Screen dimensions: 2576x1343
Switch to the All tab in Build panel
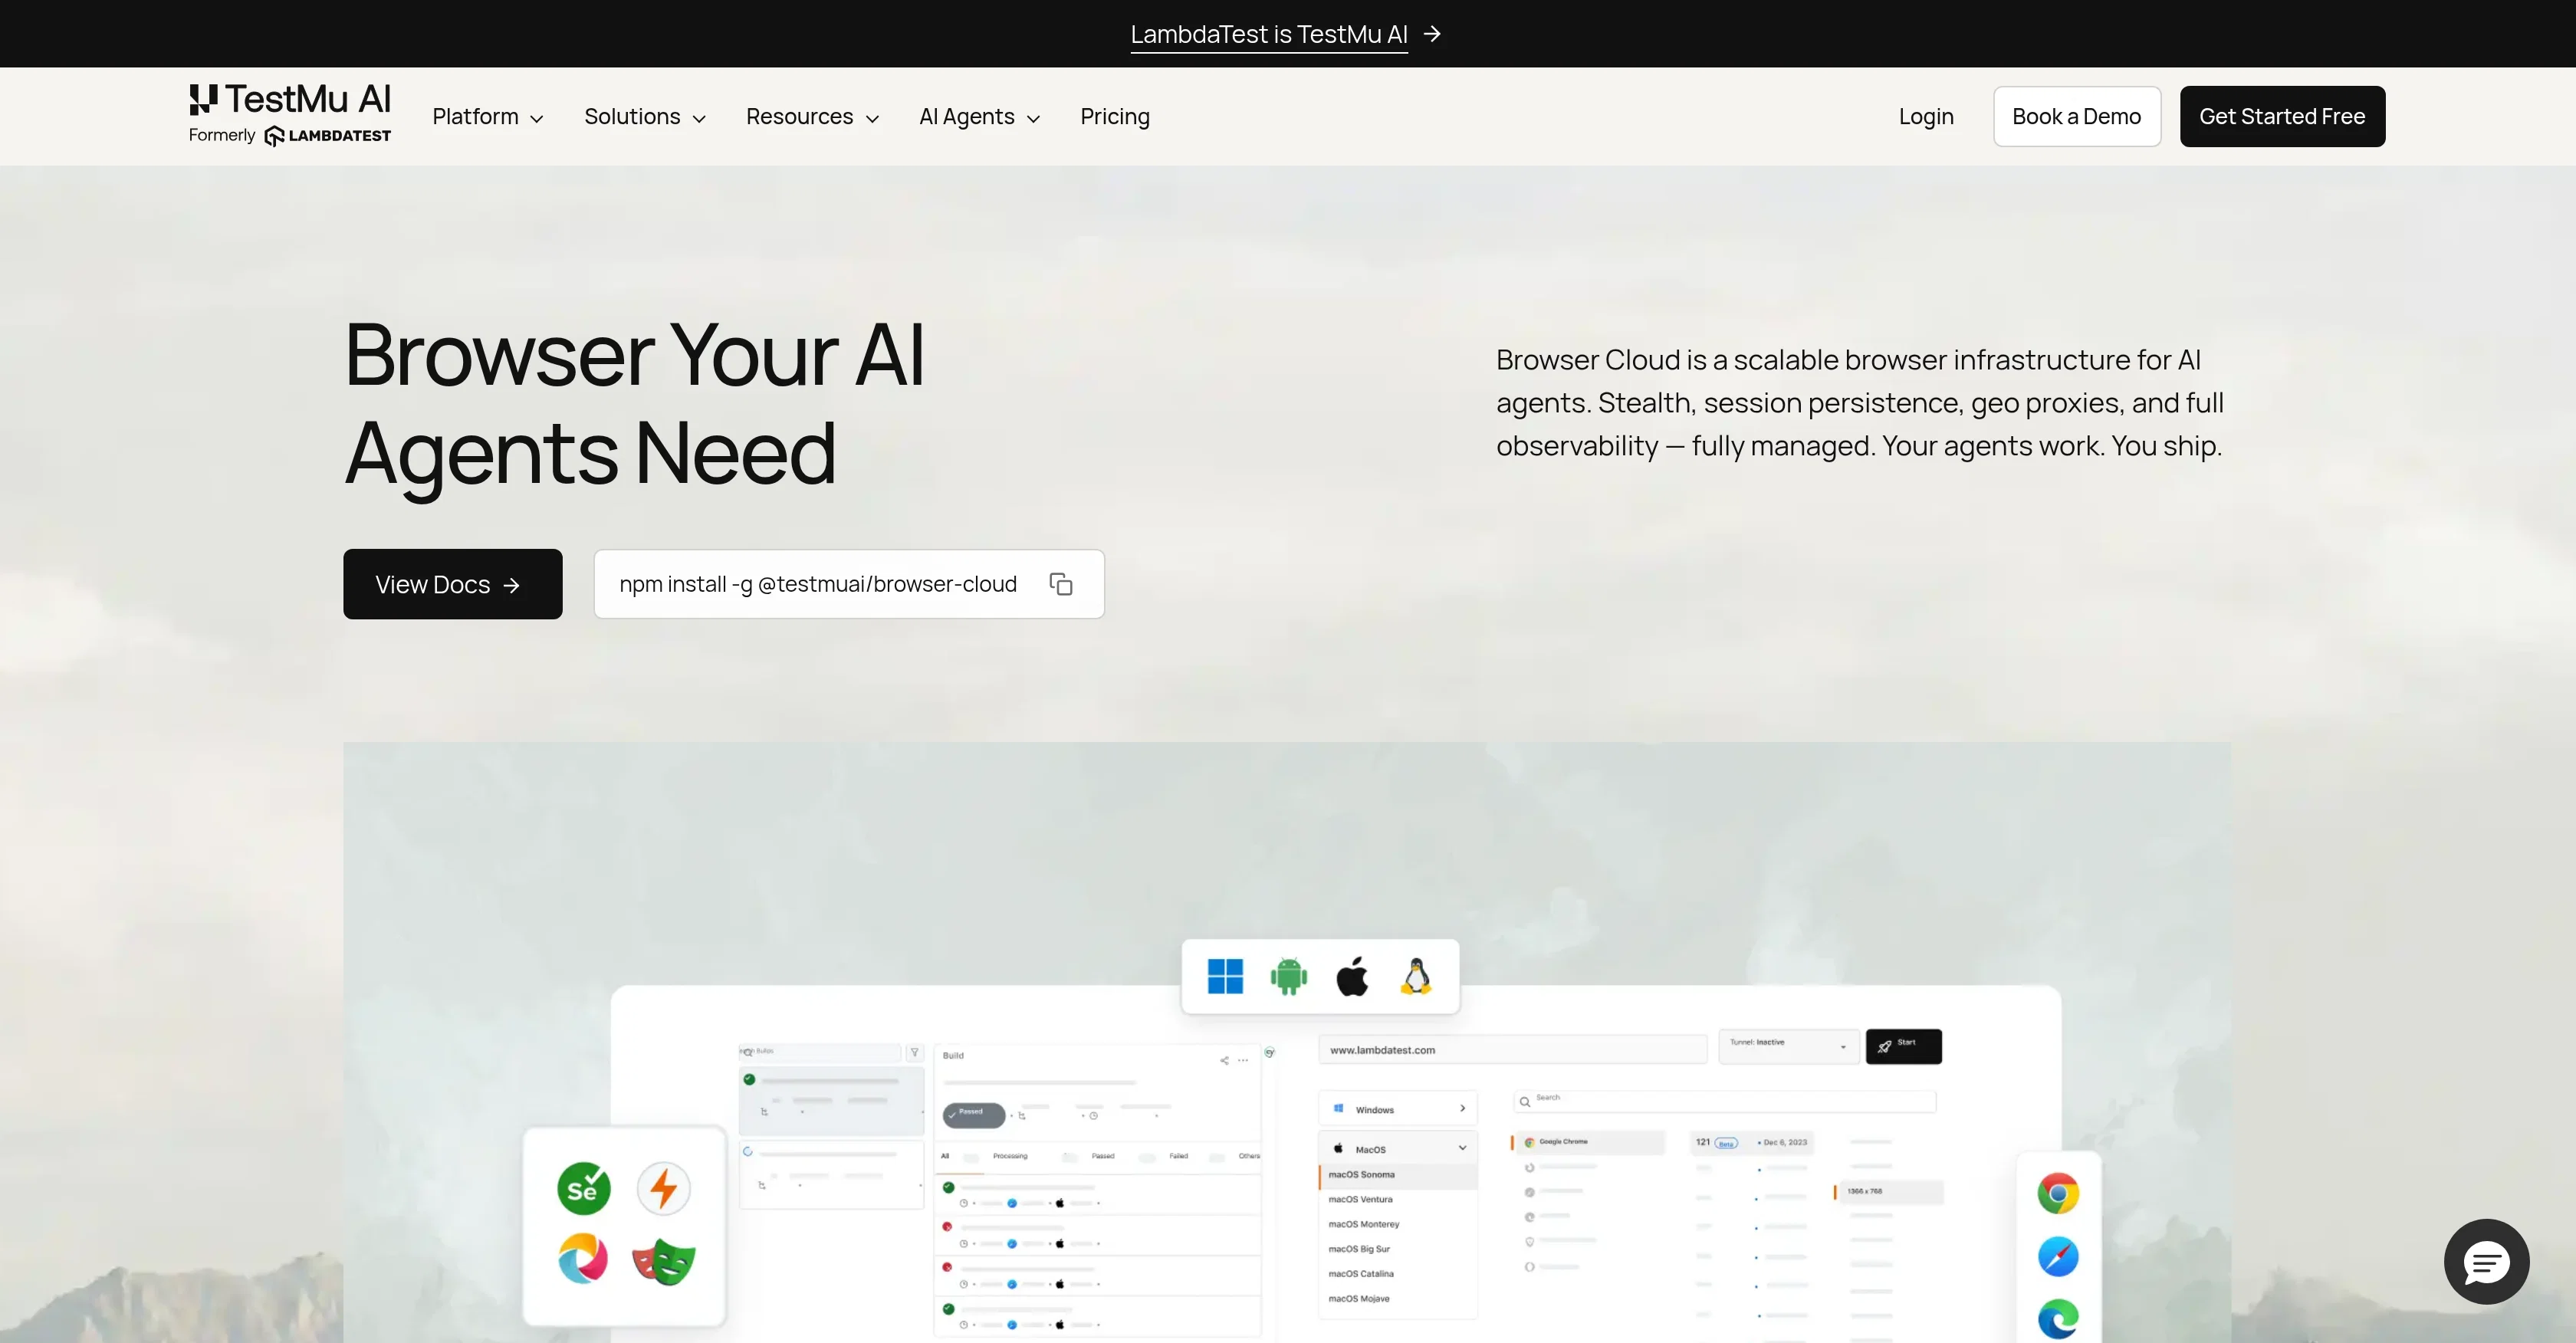(945, 1156)
